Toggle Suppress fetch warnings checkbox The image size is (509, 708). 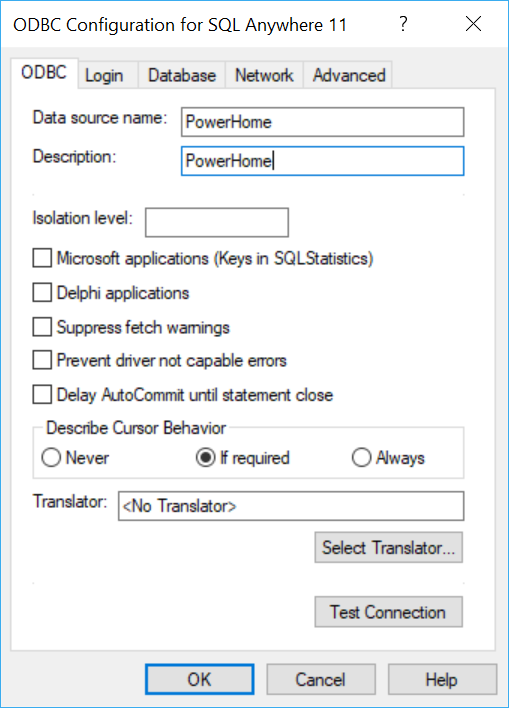pyautogui.click(x=42, y=327)
